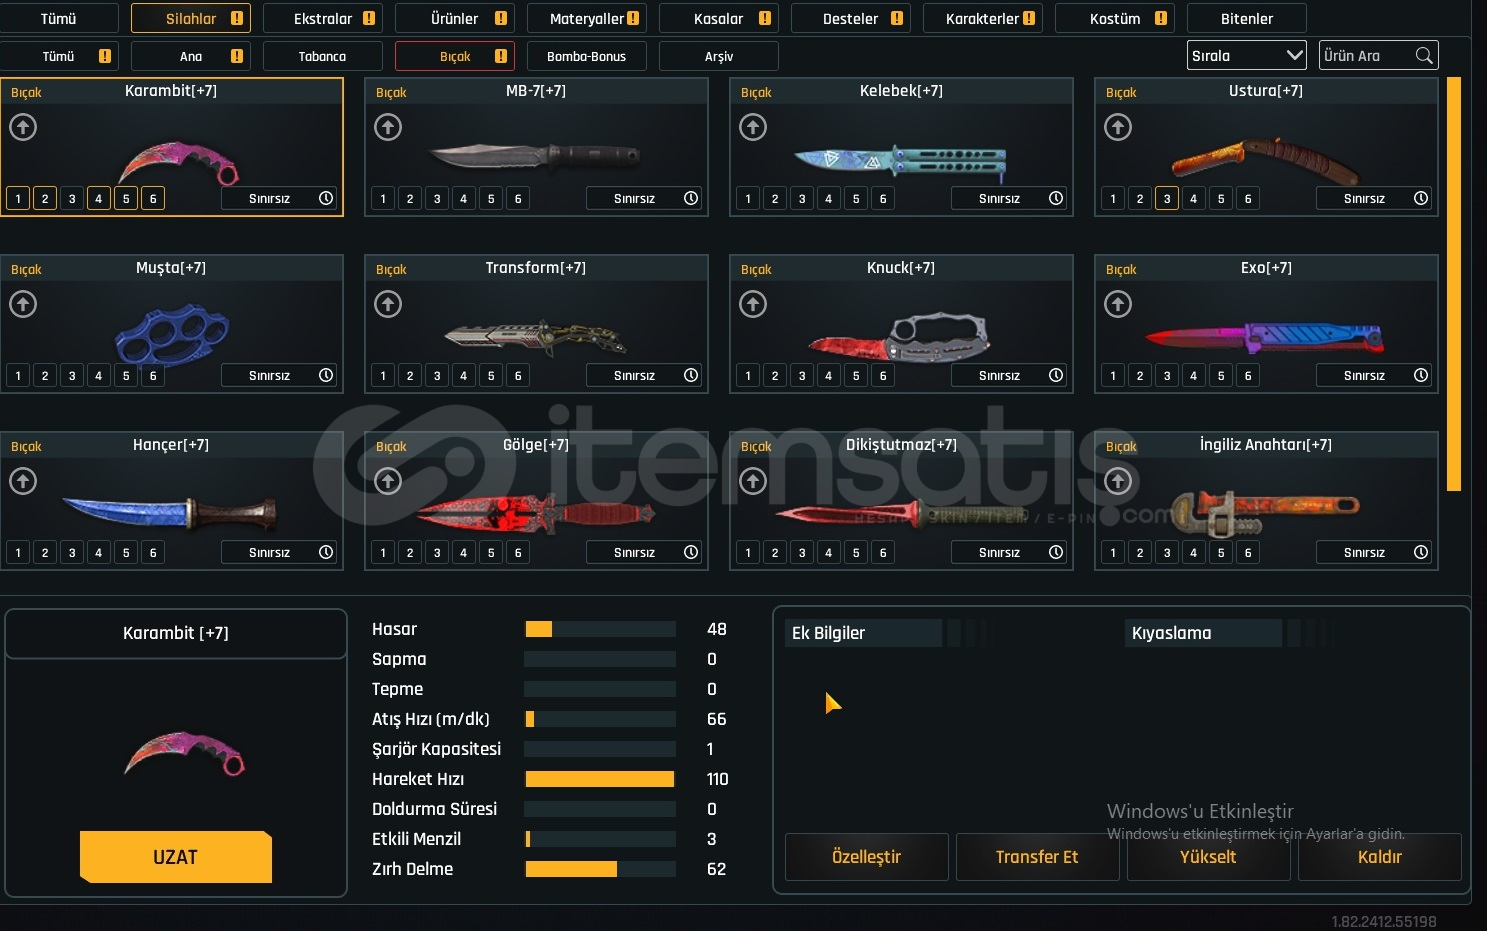Click the upgrade arrow icon on Karambit[+7] card
1487x931 pixels.
pyautogui.click(x=23, y=127)
